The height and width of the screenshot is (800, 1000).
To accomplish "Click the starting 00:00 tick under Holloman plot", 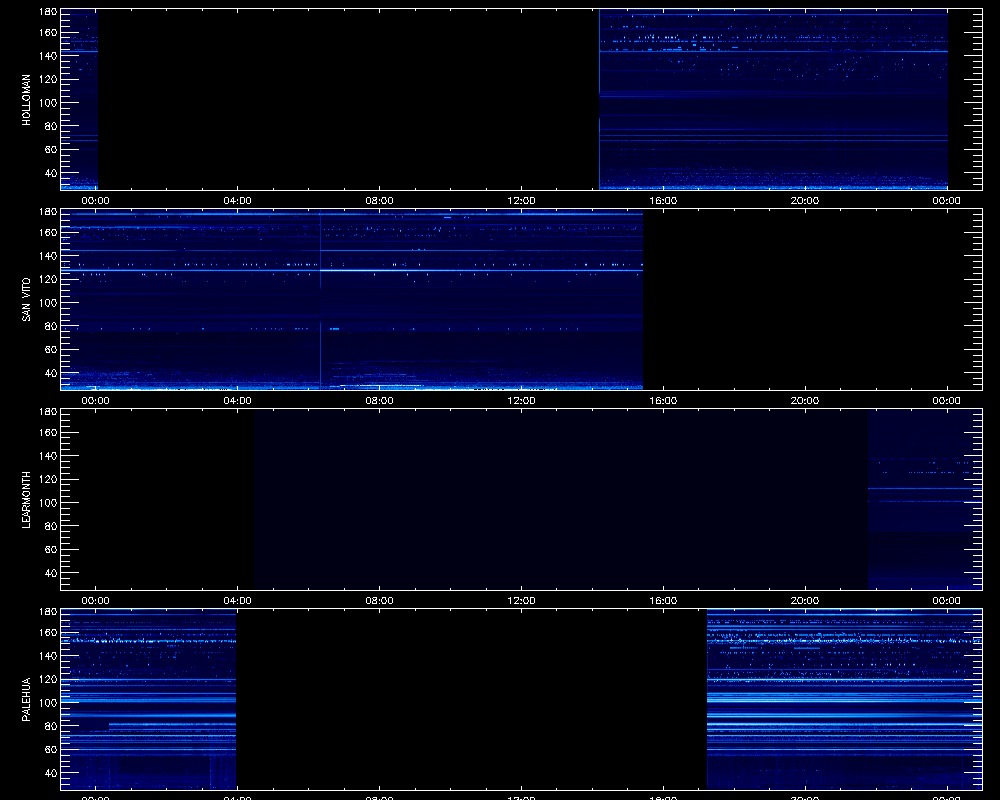I will point(96,200).
